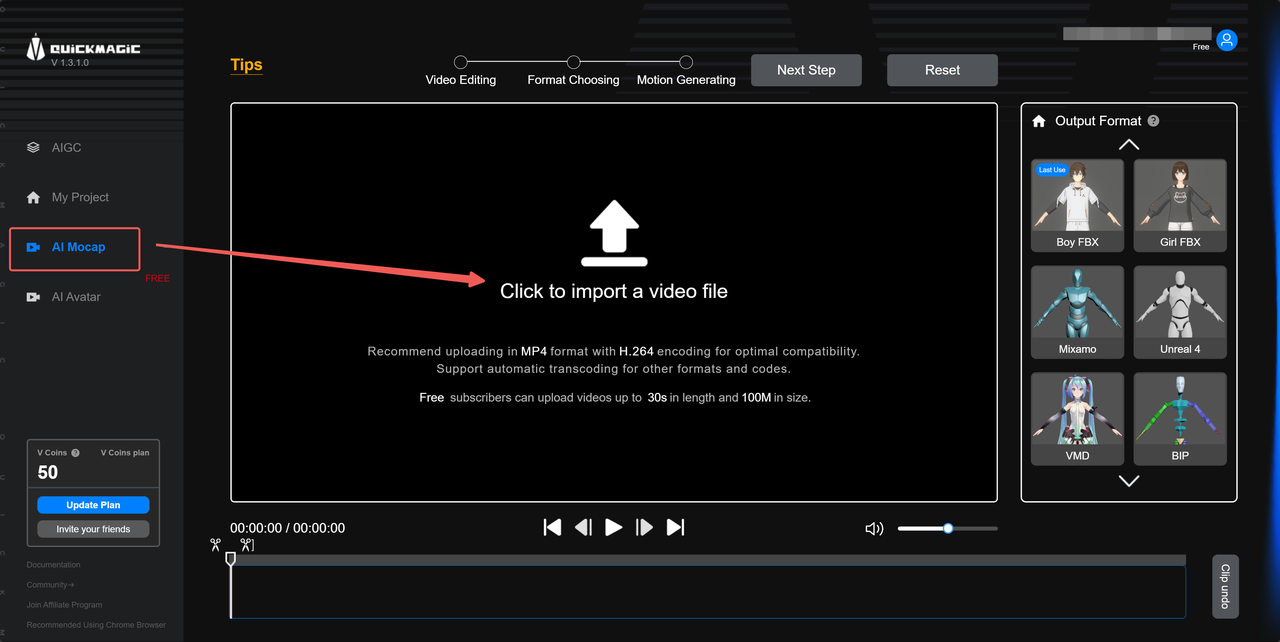Click the second scissors trim icon

[x=245, y=544]
